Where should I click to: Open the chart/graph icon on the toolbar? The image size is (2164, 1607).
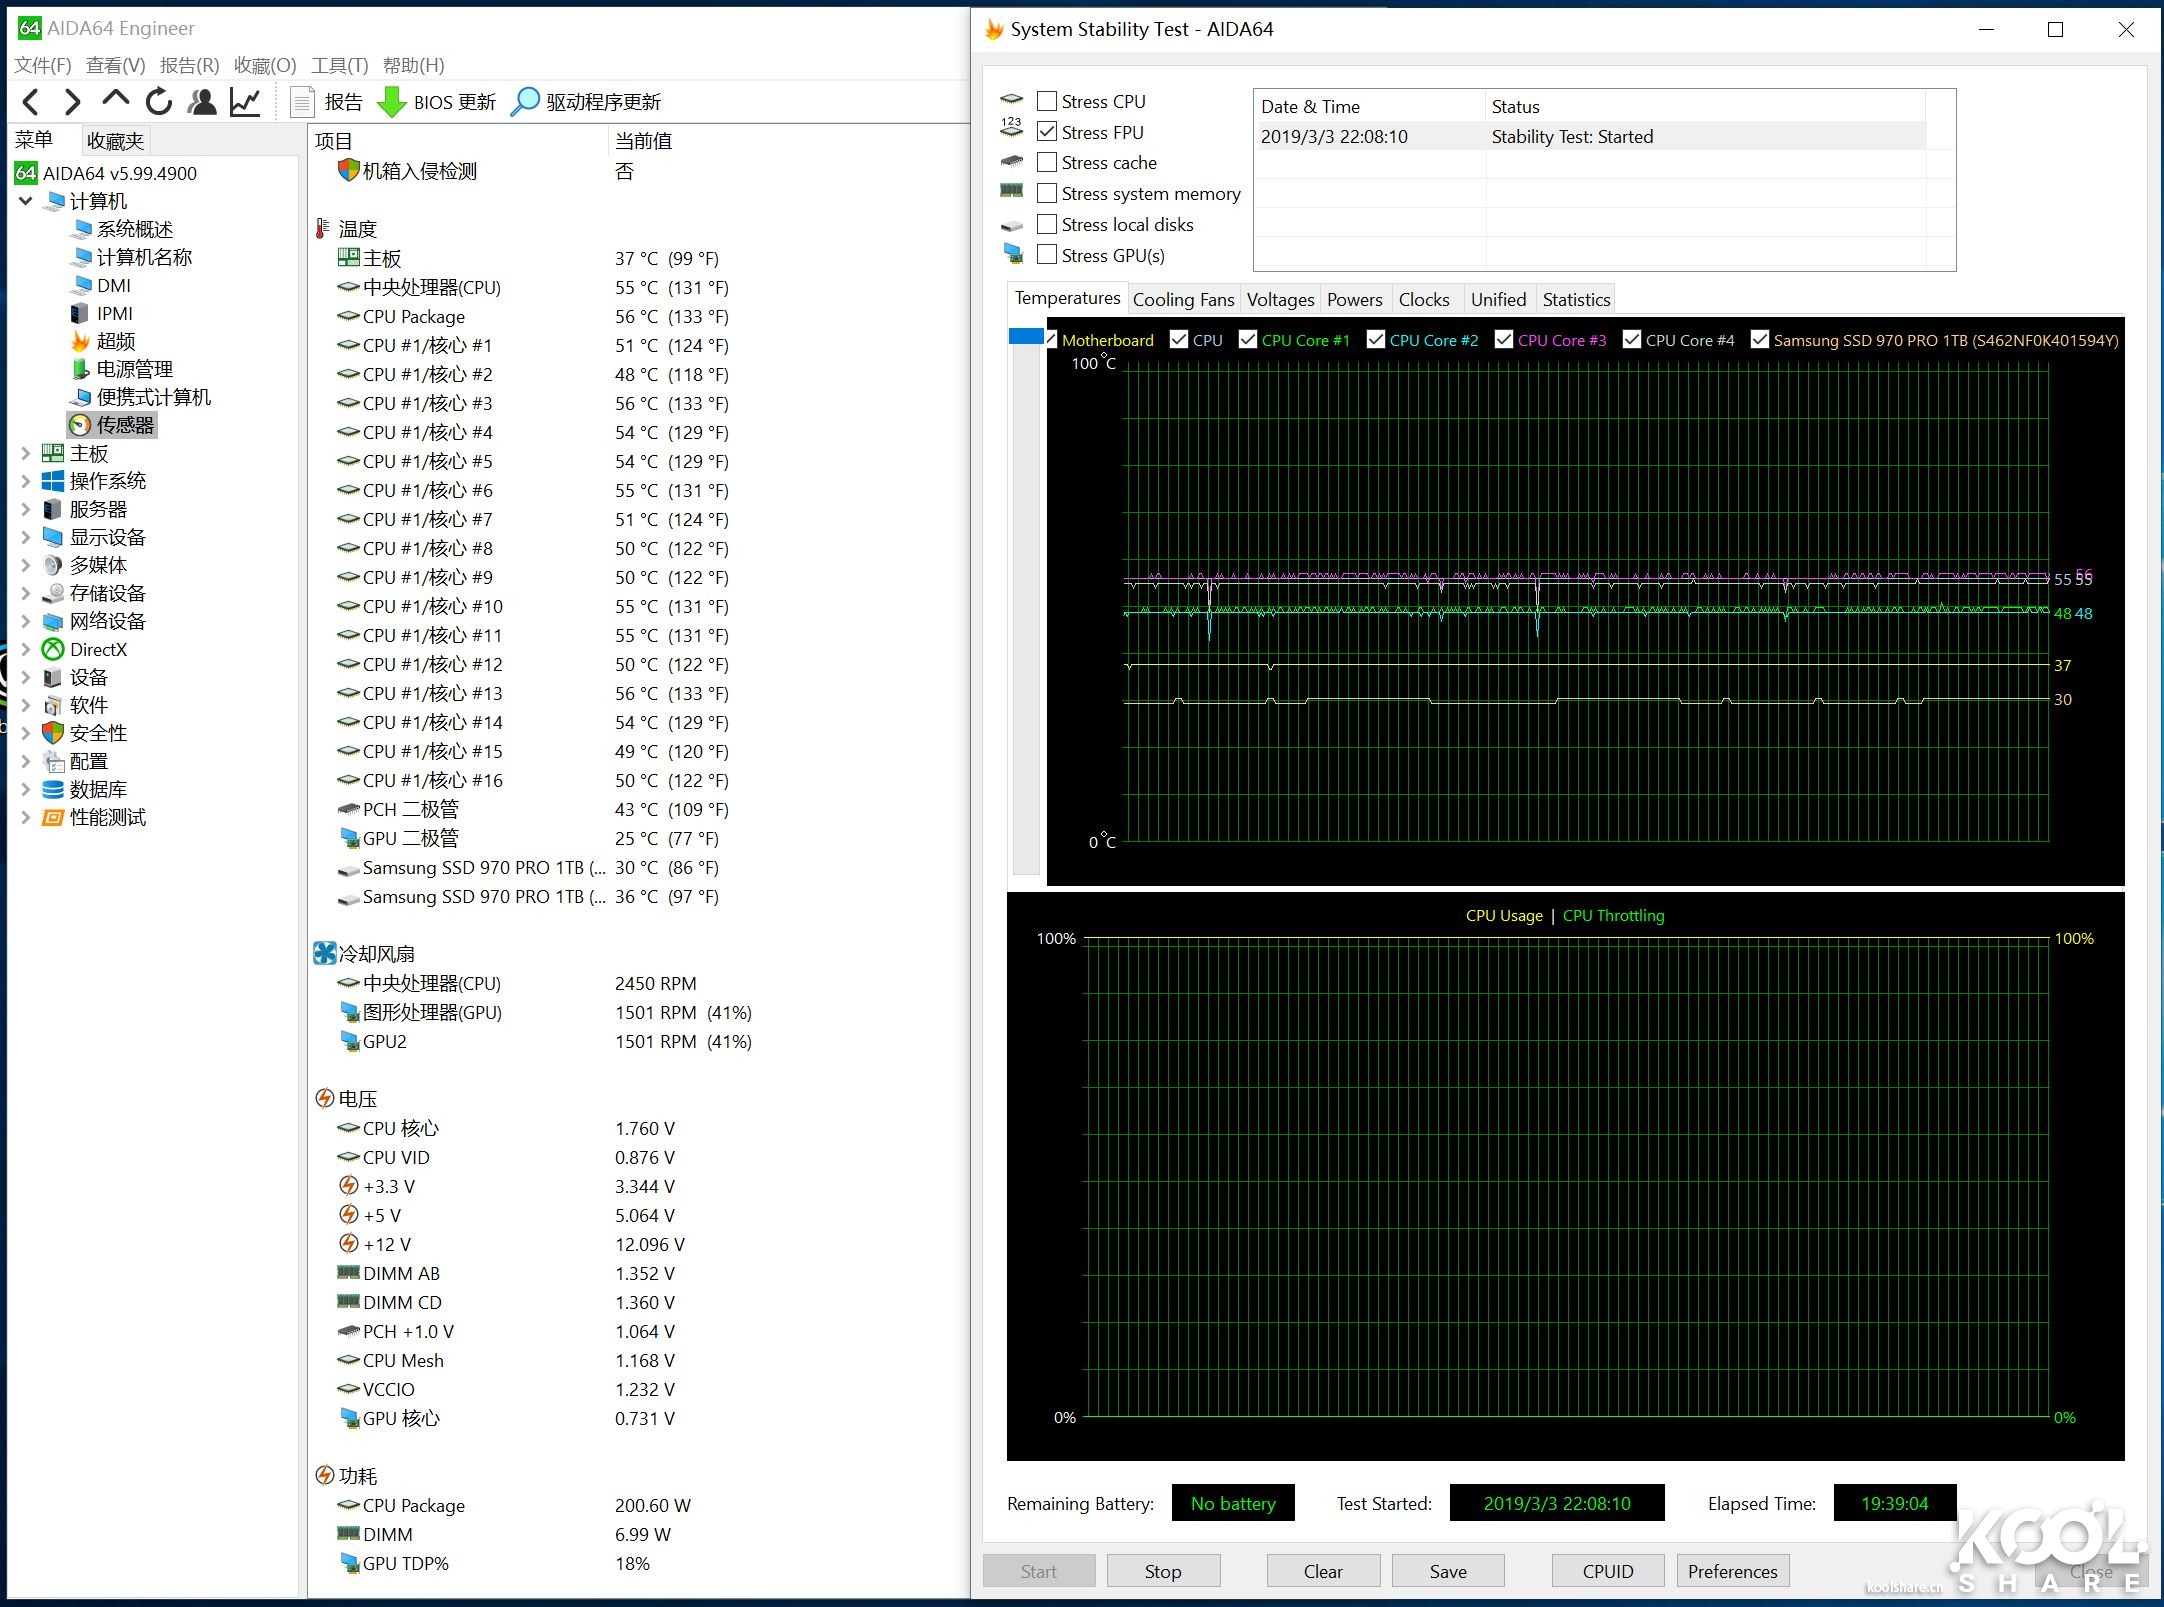click(x=245, y=101)
